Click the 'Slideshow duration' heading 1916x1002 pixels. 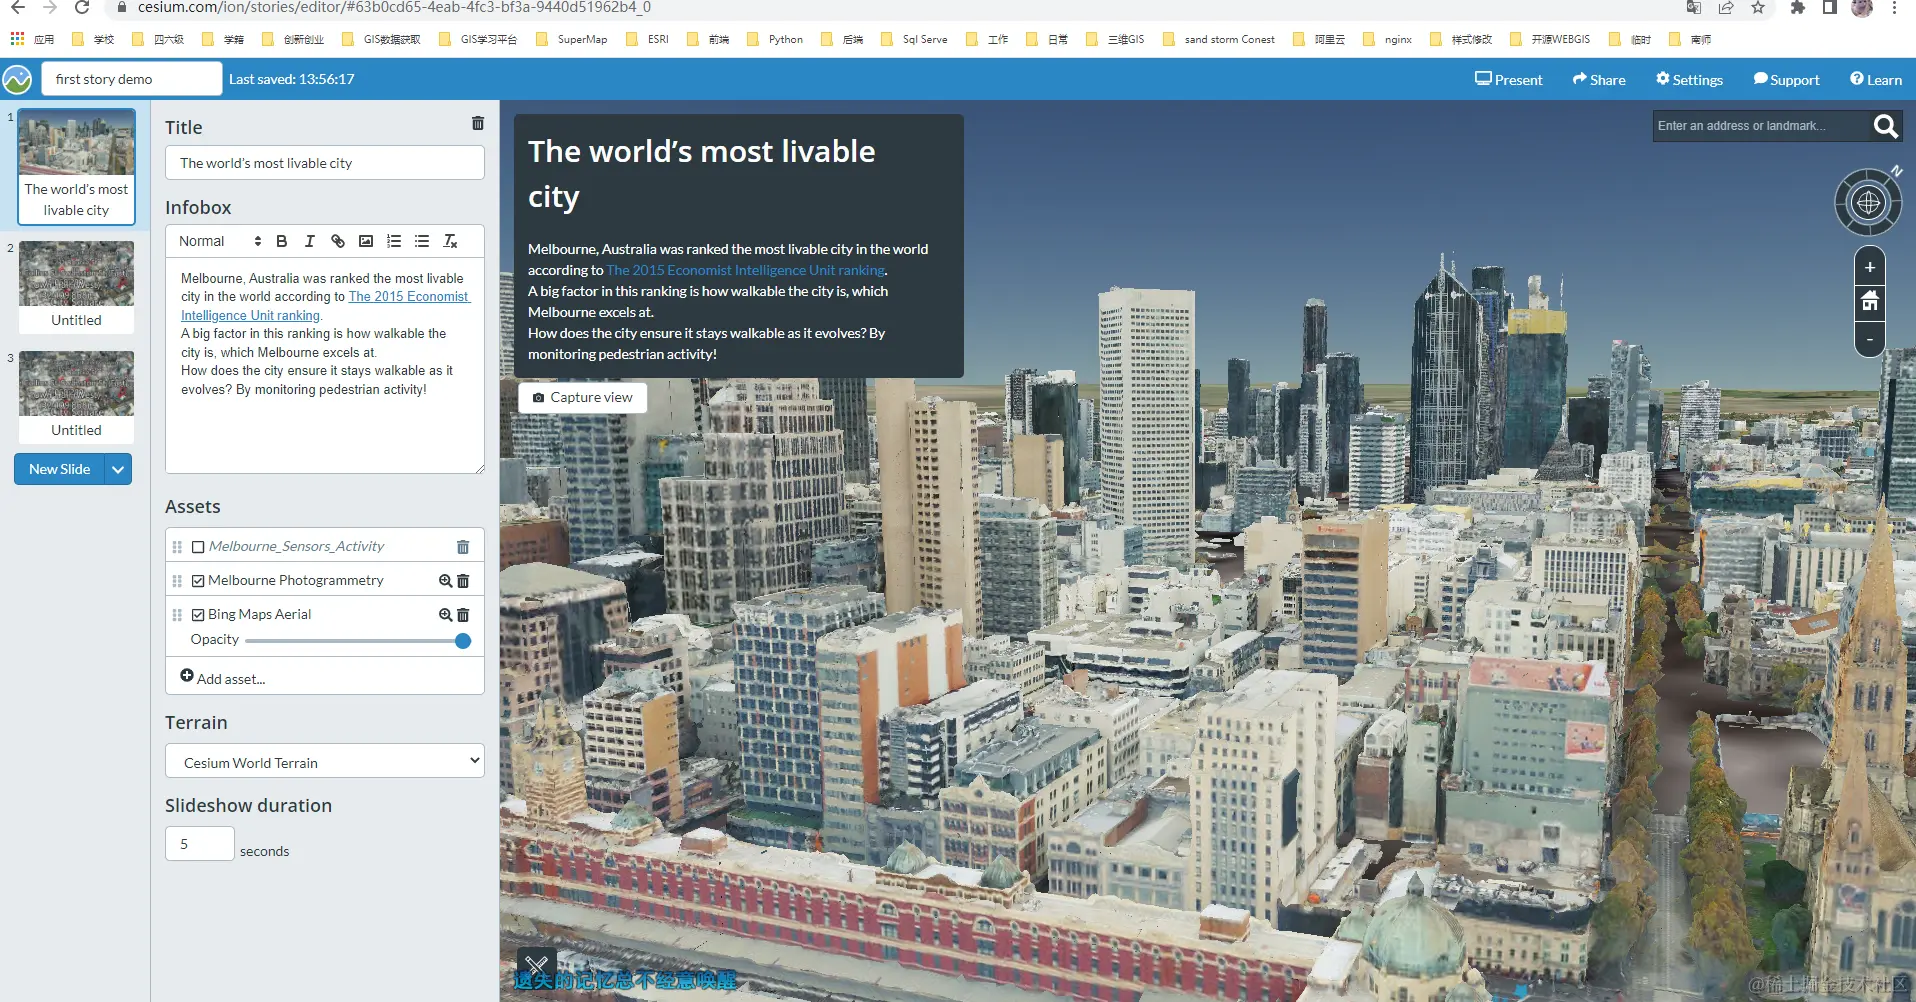pos(248,806)
